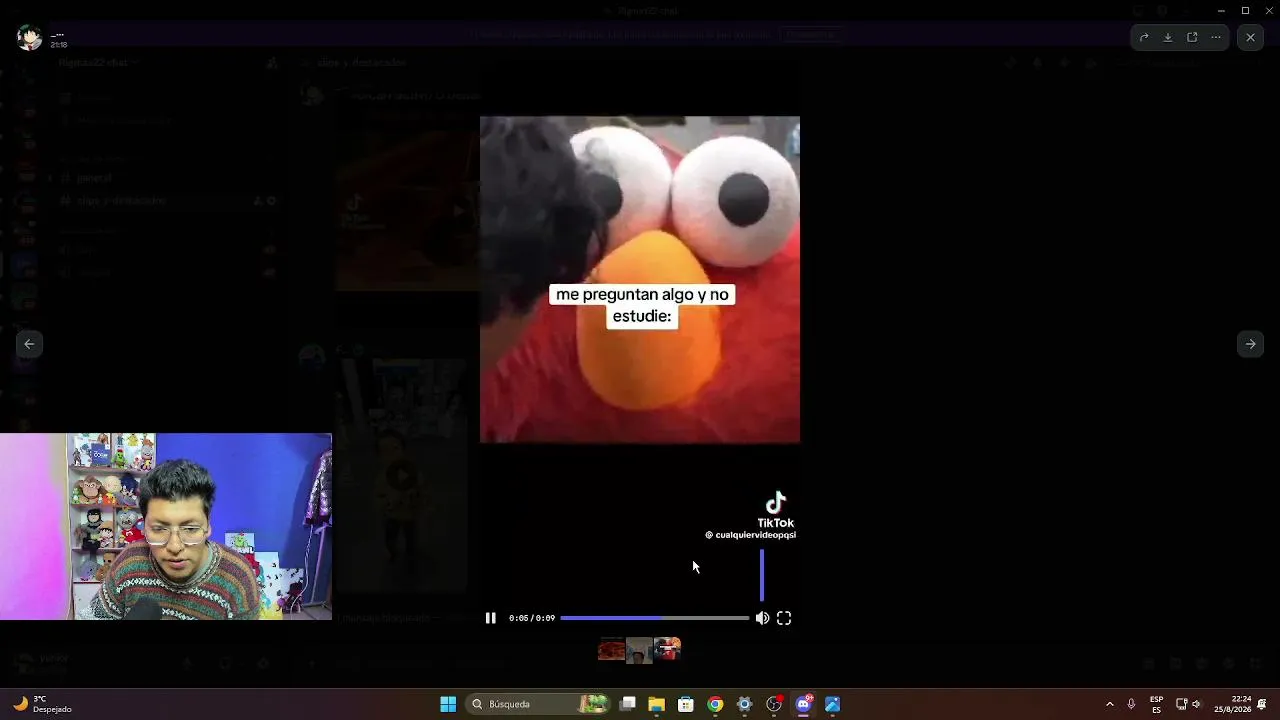Screen dimensions: 1280x720
Task: Close the media viewer overlay
Action: coord(1250,37)
